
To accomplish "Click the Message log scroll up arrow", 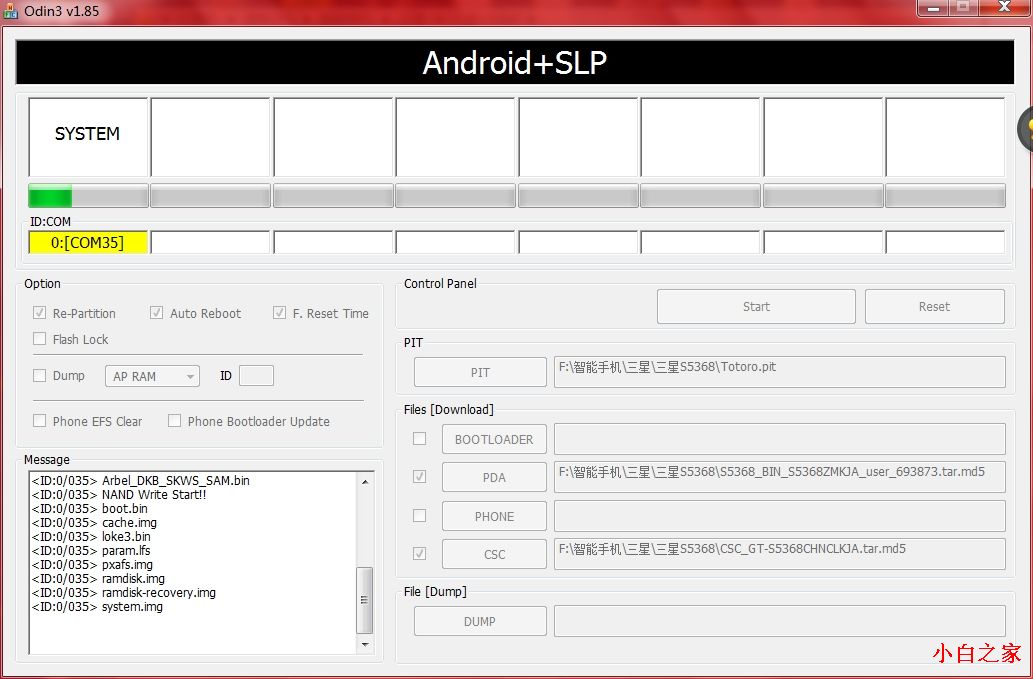I will click(x=365, y=481).
